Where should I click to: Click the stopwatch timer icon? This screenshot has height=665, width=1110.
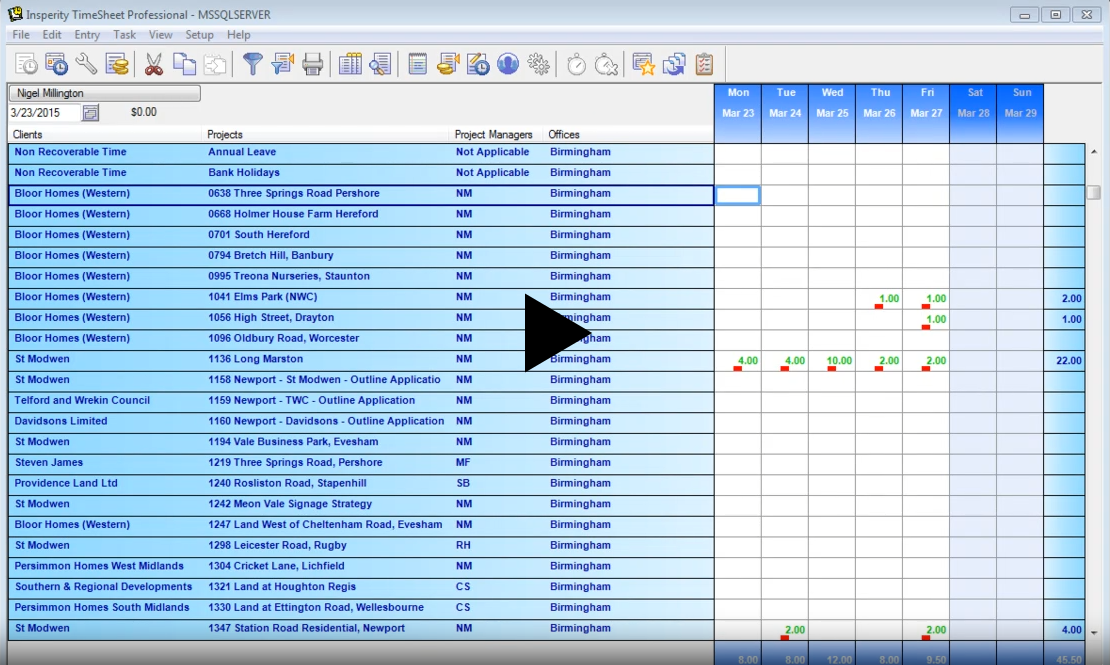576,65
